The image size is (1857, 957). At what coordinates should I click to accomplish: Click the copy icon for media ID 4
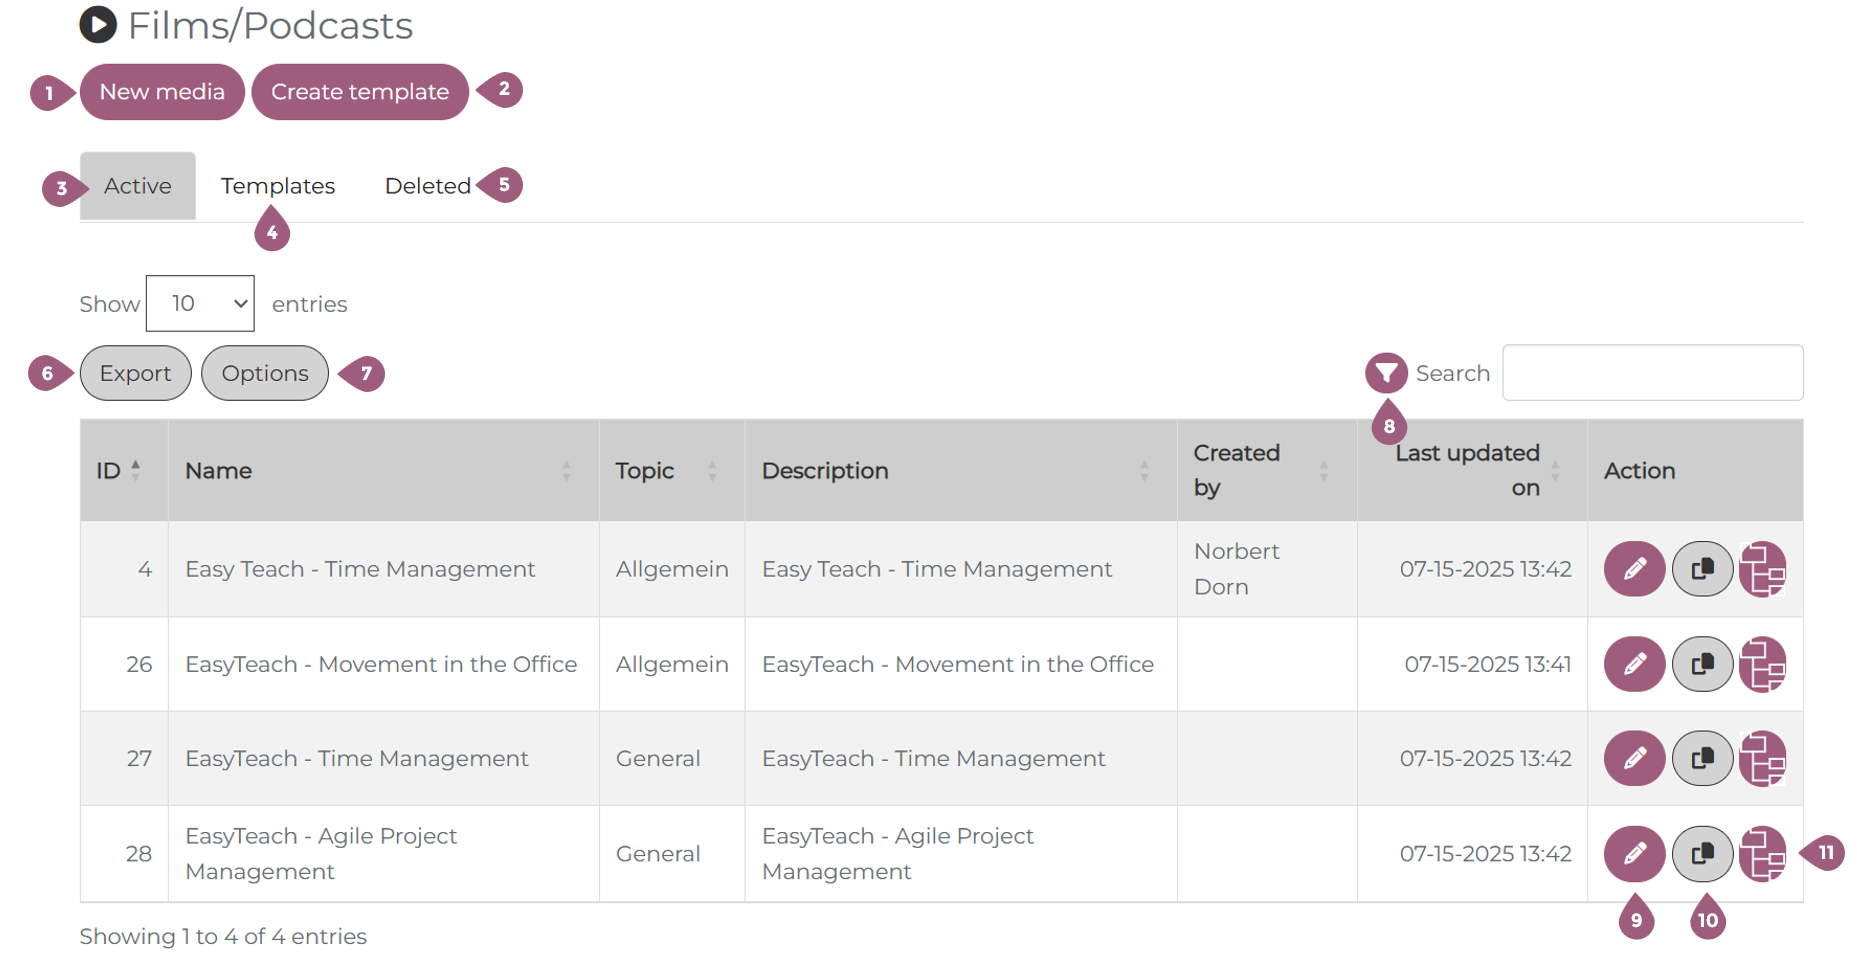coord(1702,569)
